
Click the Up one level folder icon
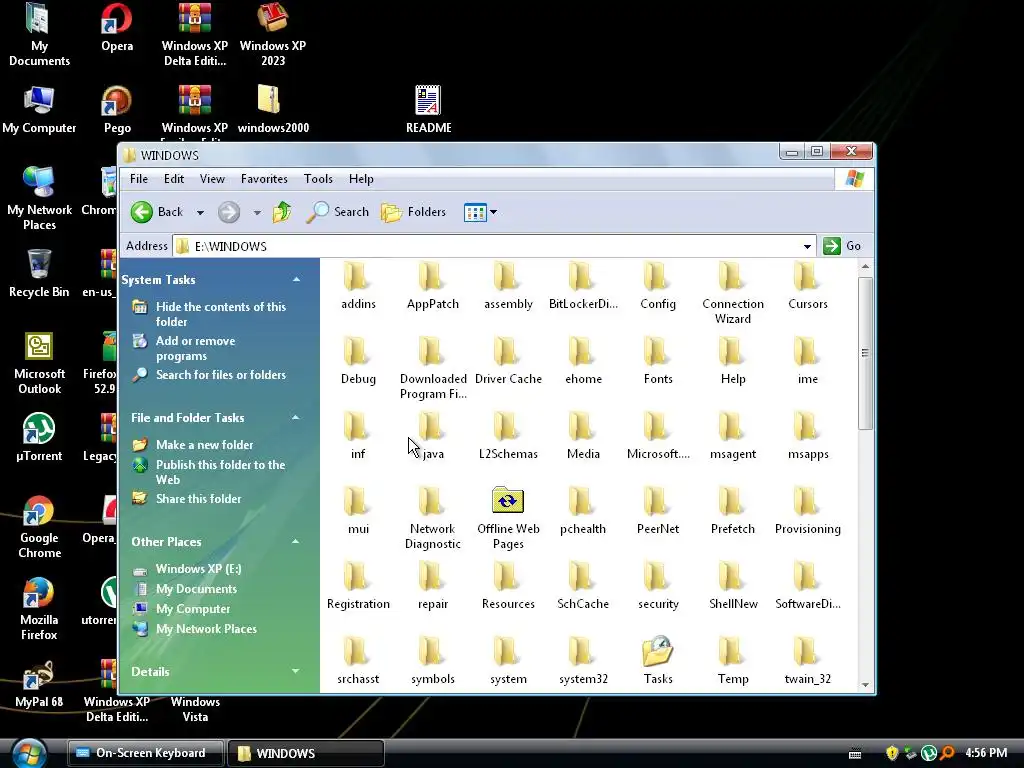[282, 212]
